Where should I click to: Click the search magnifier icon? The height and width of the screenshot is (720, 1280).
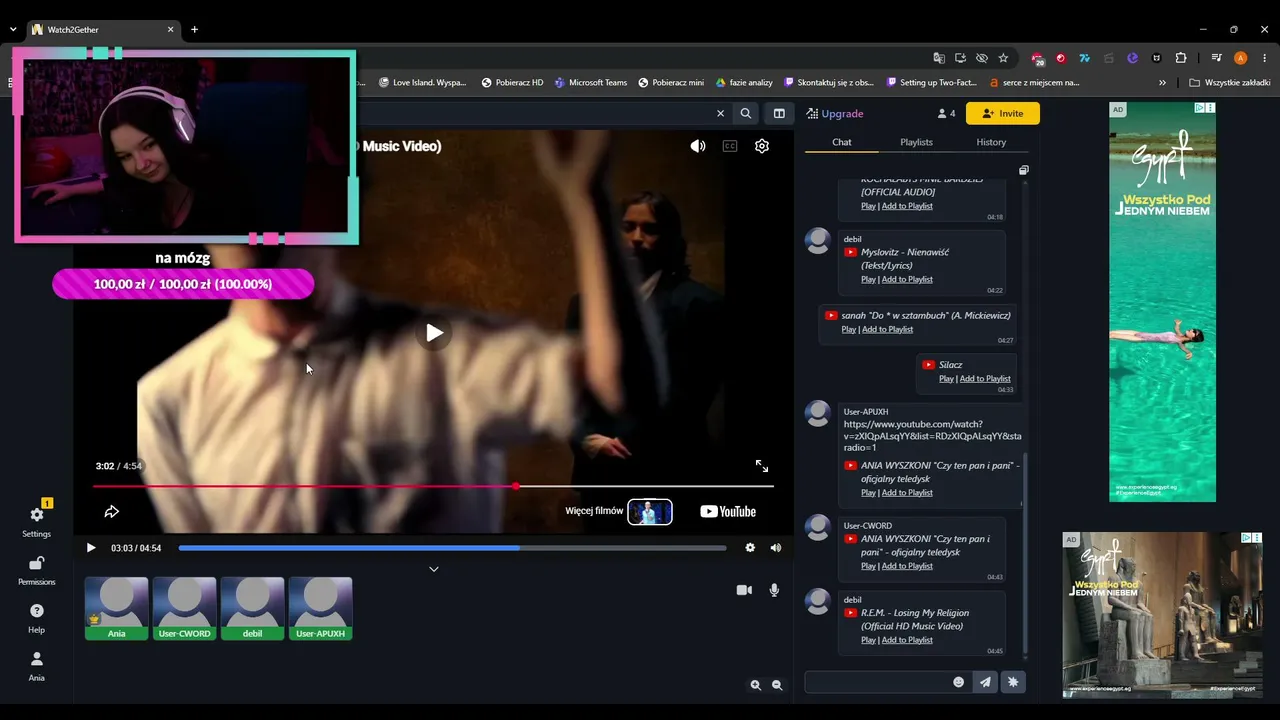(746, 114)
